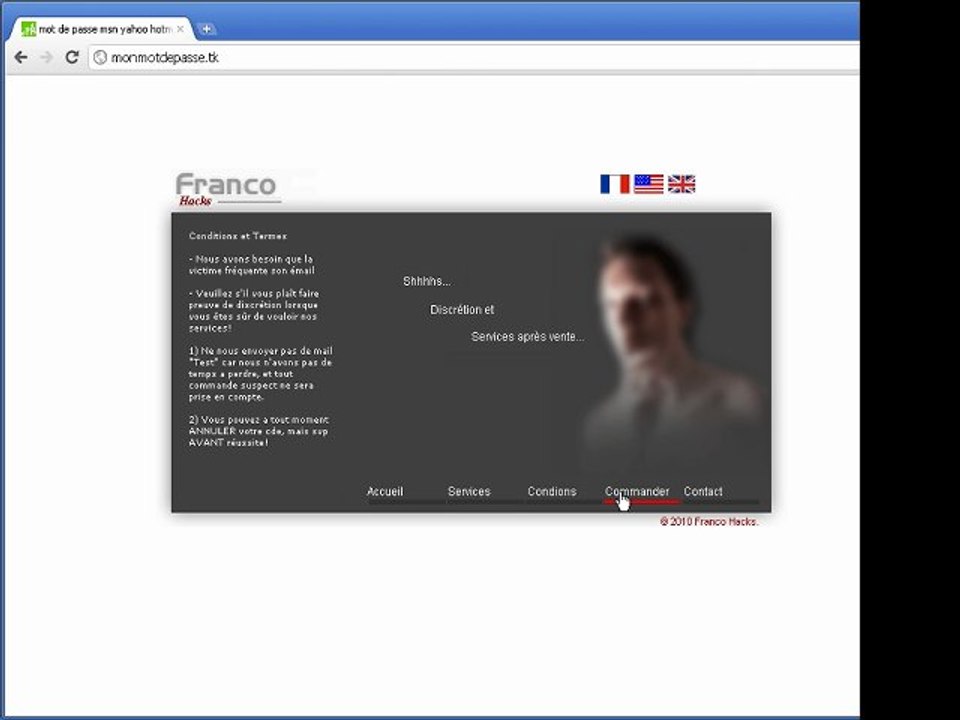Click the 'Shhhhs...' text
Image resolution: width=960 pixels, height=720 pixels.
427,282
